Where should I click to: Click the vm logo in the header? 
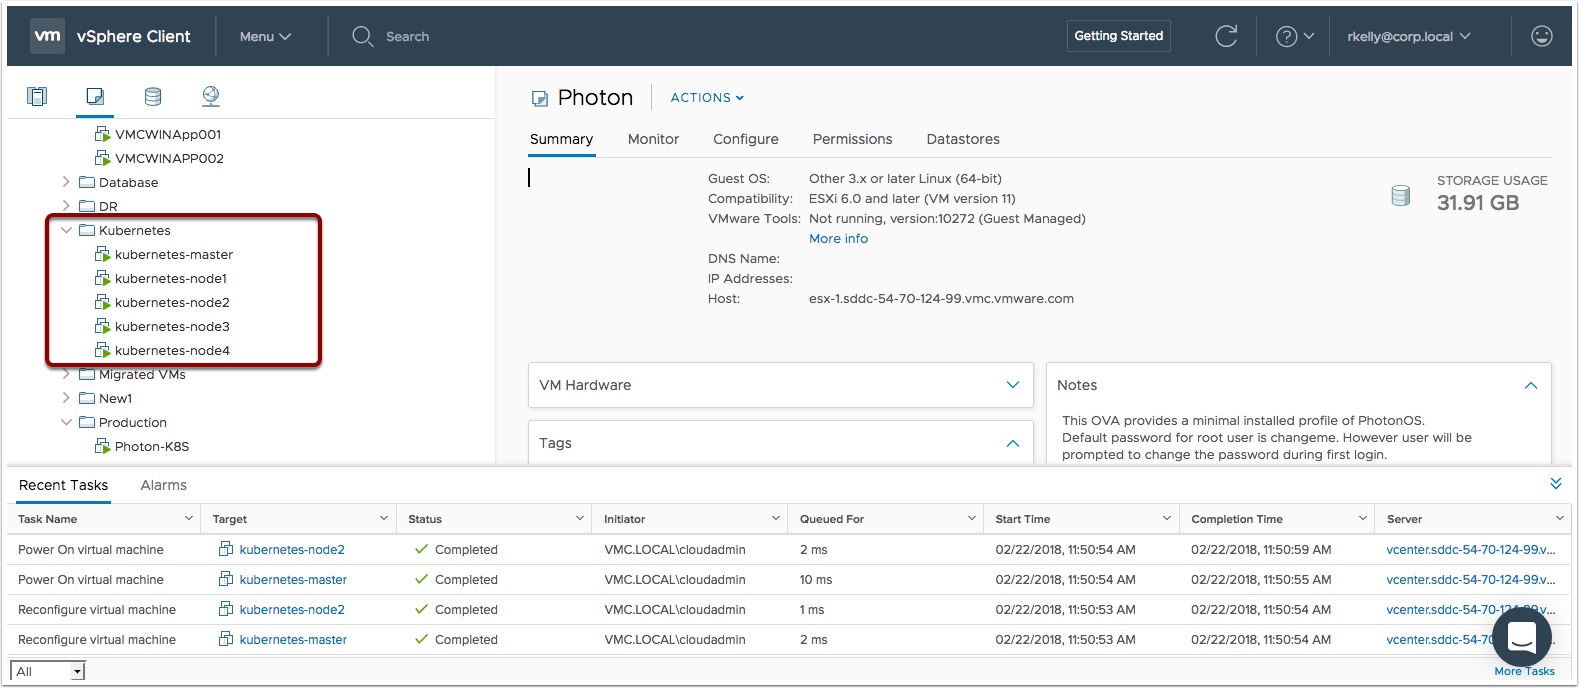(48, 36)
